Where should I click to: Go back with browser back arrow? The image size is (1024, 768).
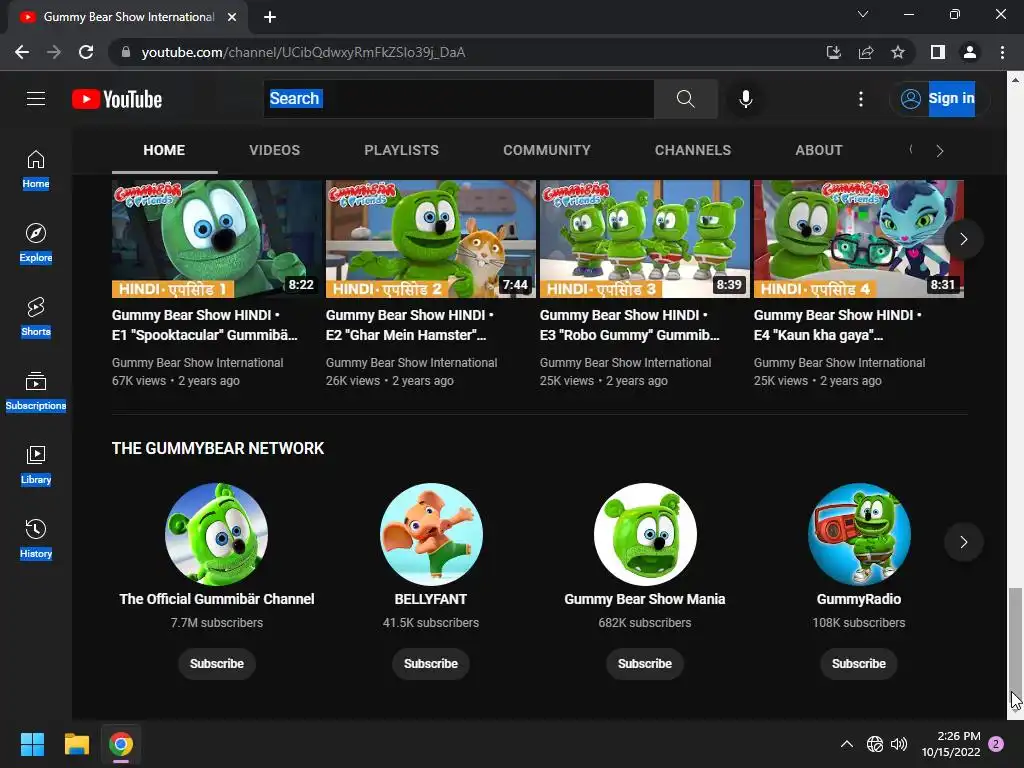22,52
